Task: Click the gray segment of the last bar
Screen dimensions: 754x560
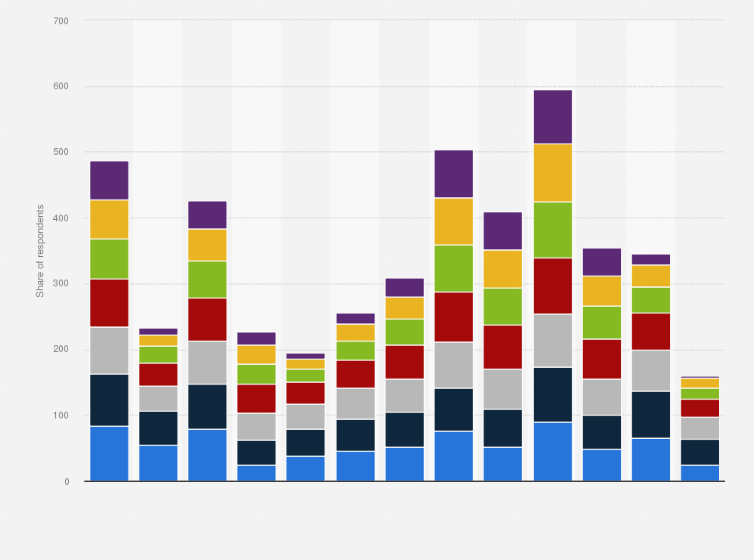Action: coord(700,428)
